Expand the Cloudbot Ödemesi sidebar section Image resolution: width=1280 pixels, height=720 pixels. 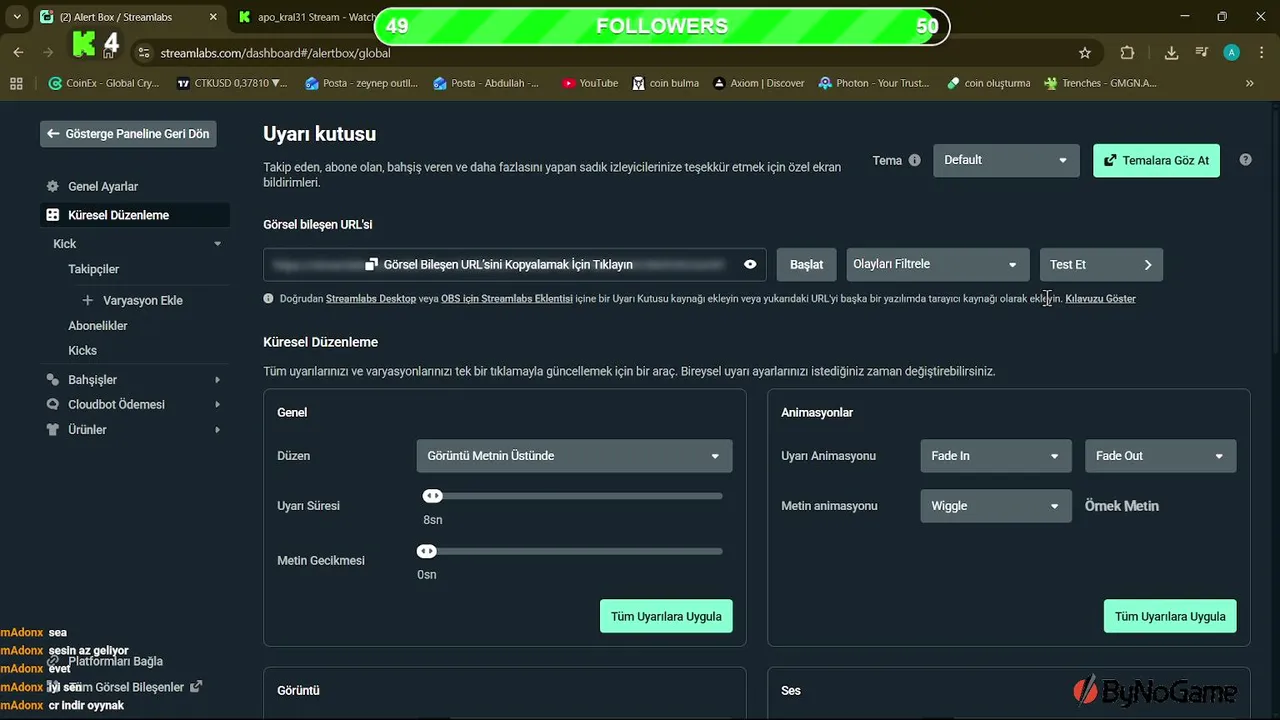pyautogui.click(x=218, y=405)
